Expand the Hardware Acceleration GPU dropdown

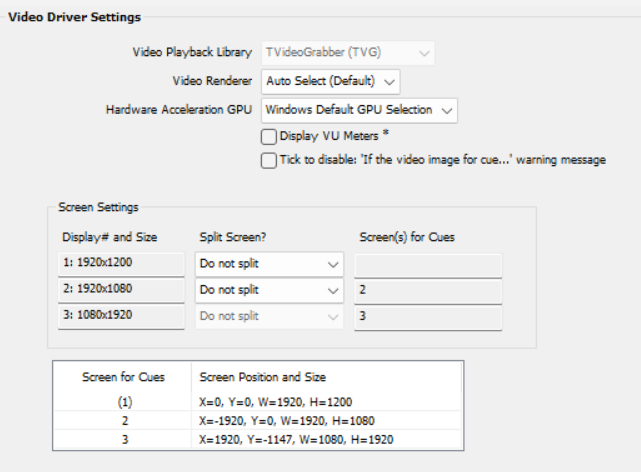point(359,109)
